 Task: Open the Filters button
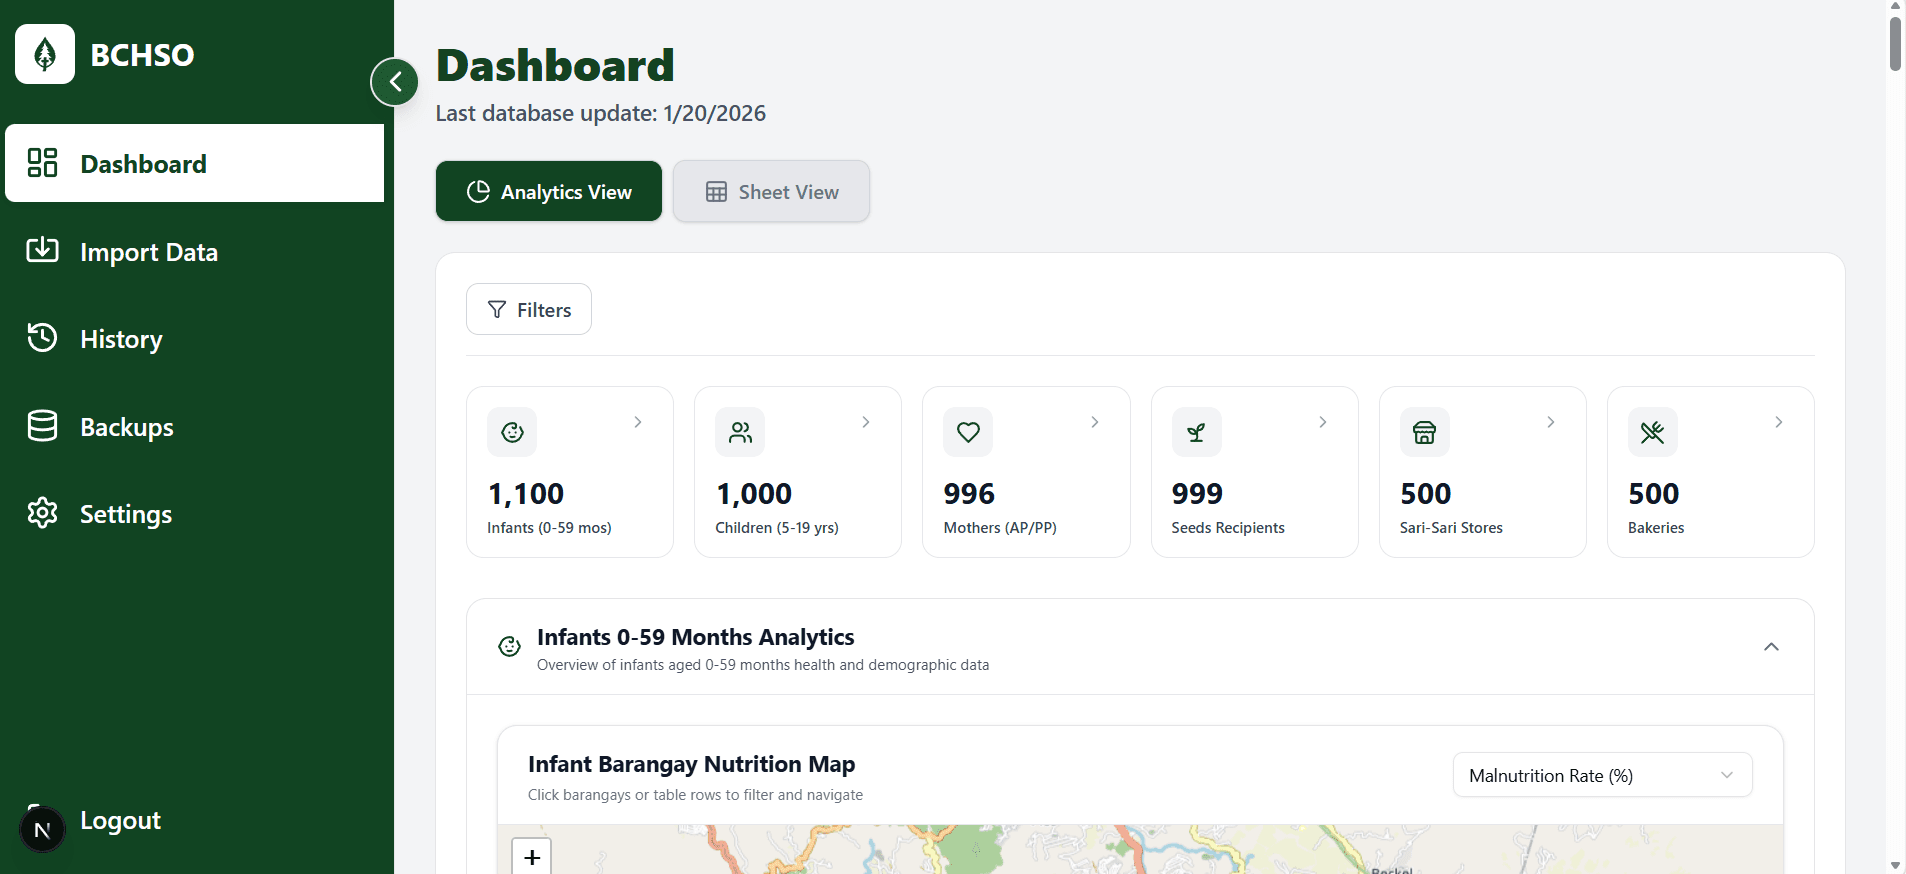(529, 309)
